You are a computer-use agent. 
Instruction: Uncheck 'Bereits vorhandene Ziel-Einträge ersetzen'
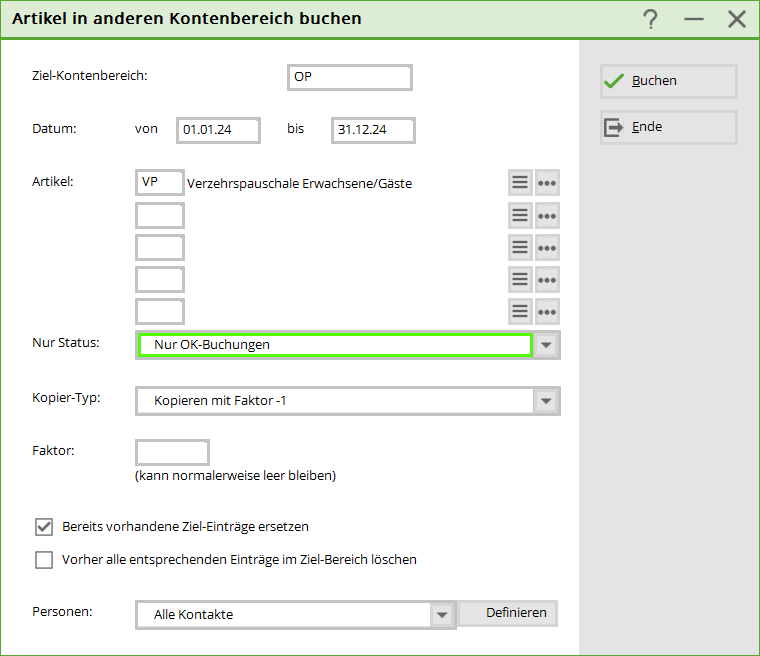coord(44,526)
